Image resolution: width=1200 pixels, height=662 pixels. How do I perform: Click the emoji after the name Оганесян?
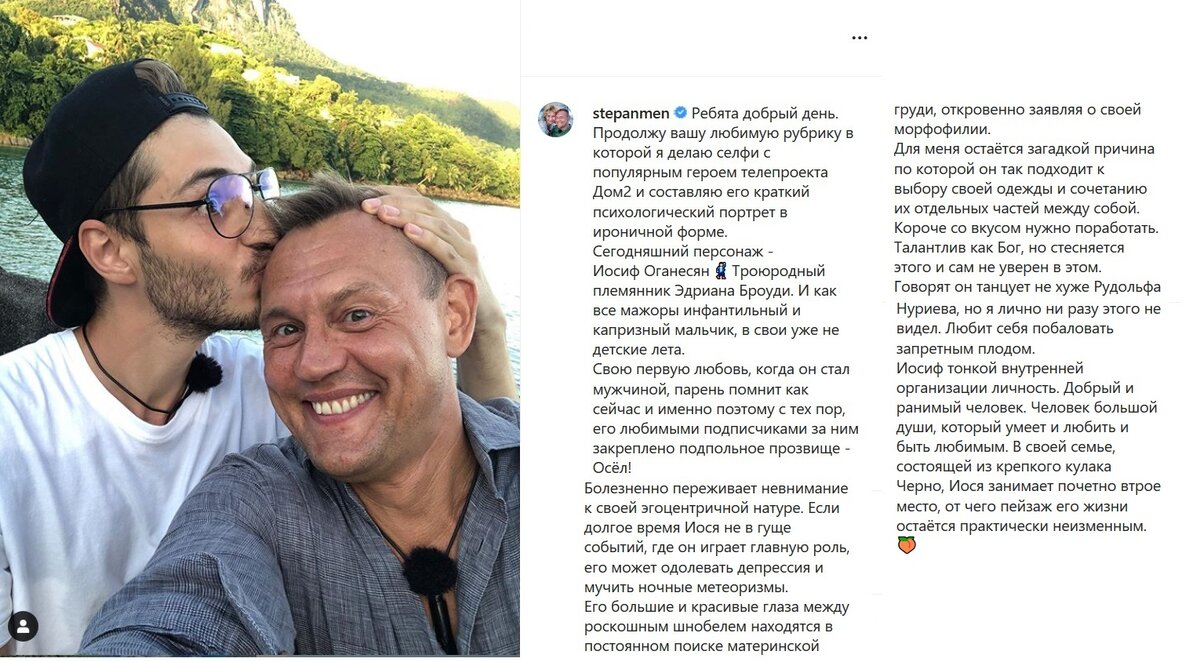[x=720, y=270]
